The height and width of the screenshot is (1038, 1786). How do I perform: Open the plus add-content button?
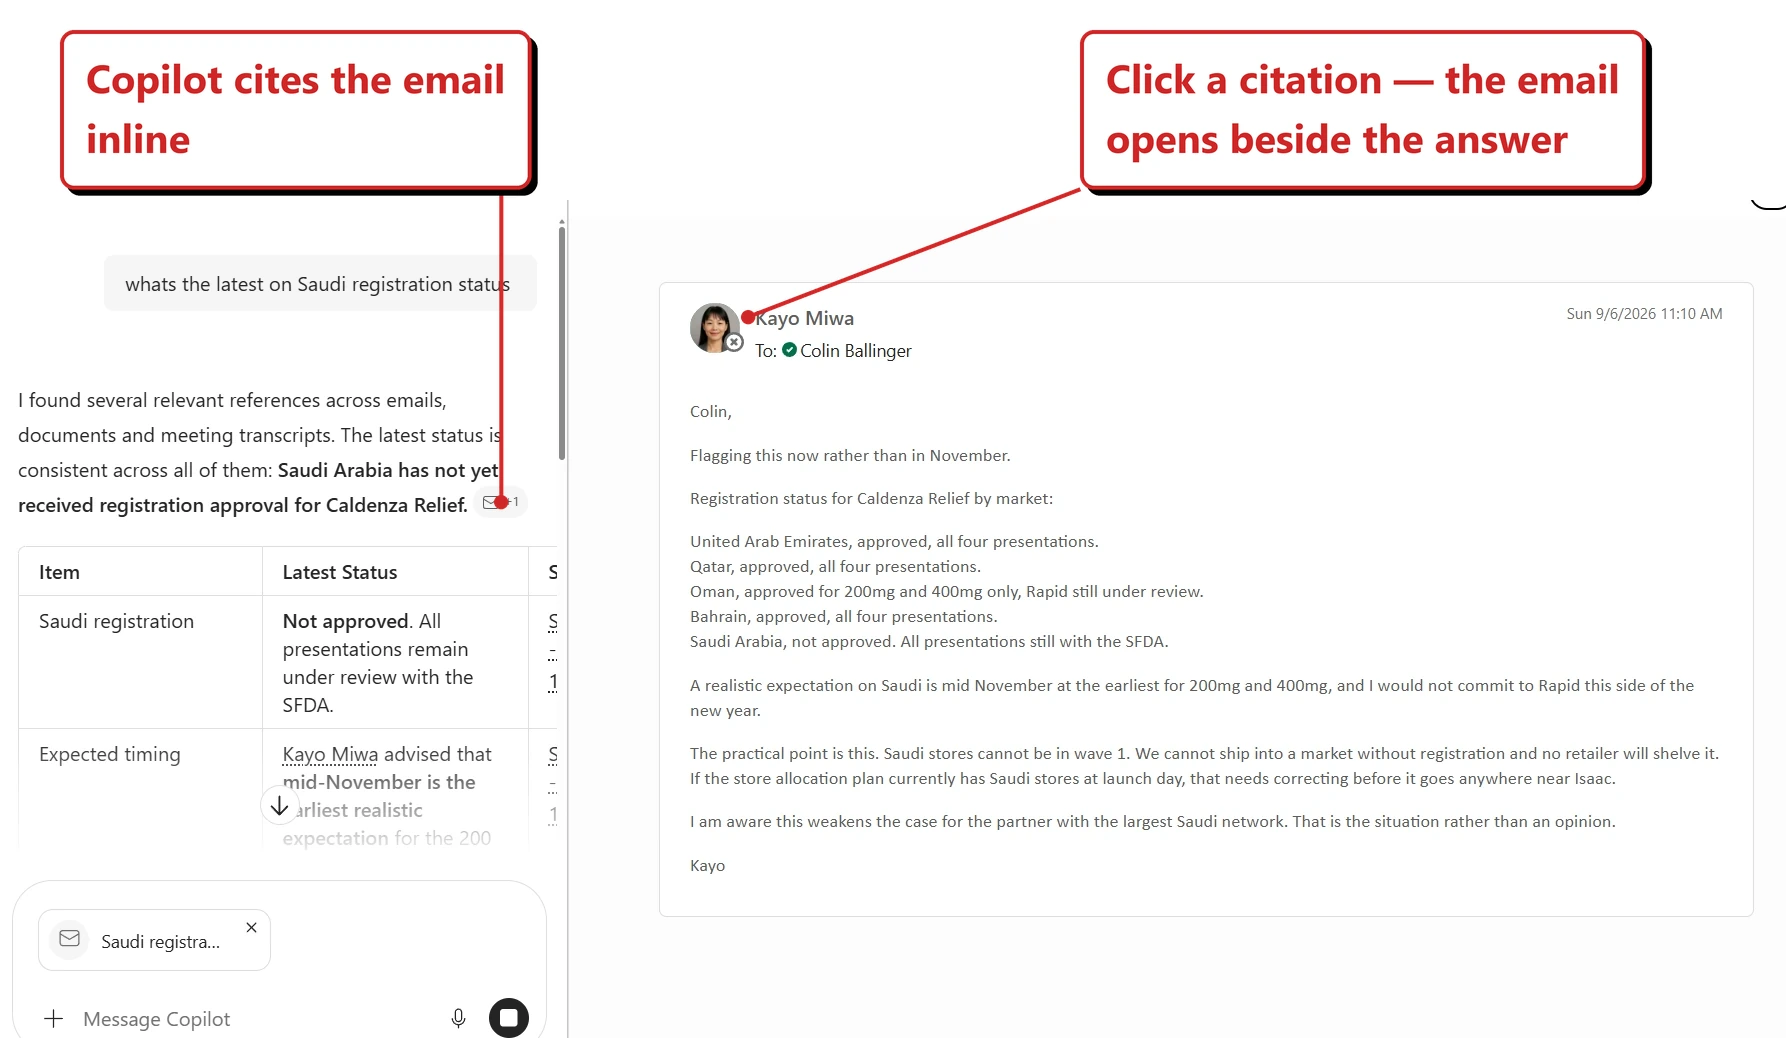point(54,1019)
